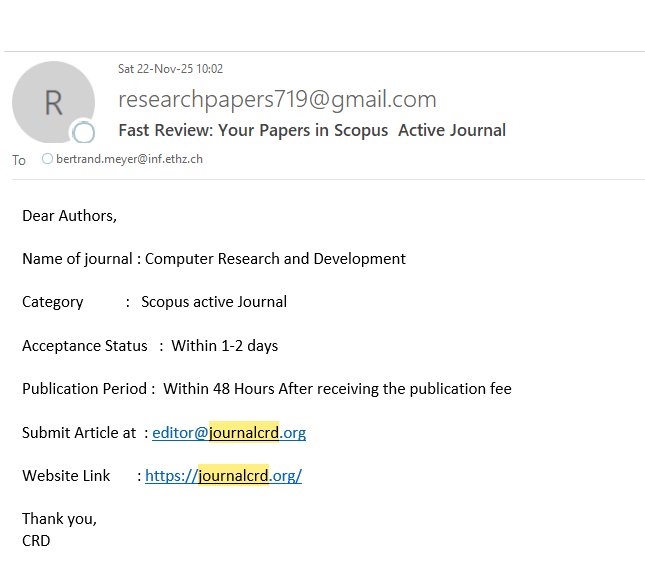
Task: Open the https://journalcrd.org/ website link
Action: [223, 476]
